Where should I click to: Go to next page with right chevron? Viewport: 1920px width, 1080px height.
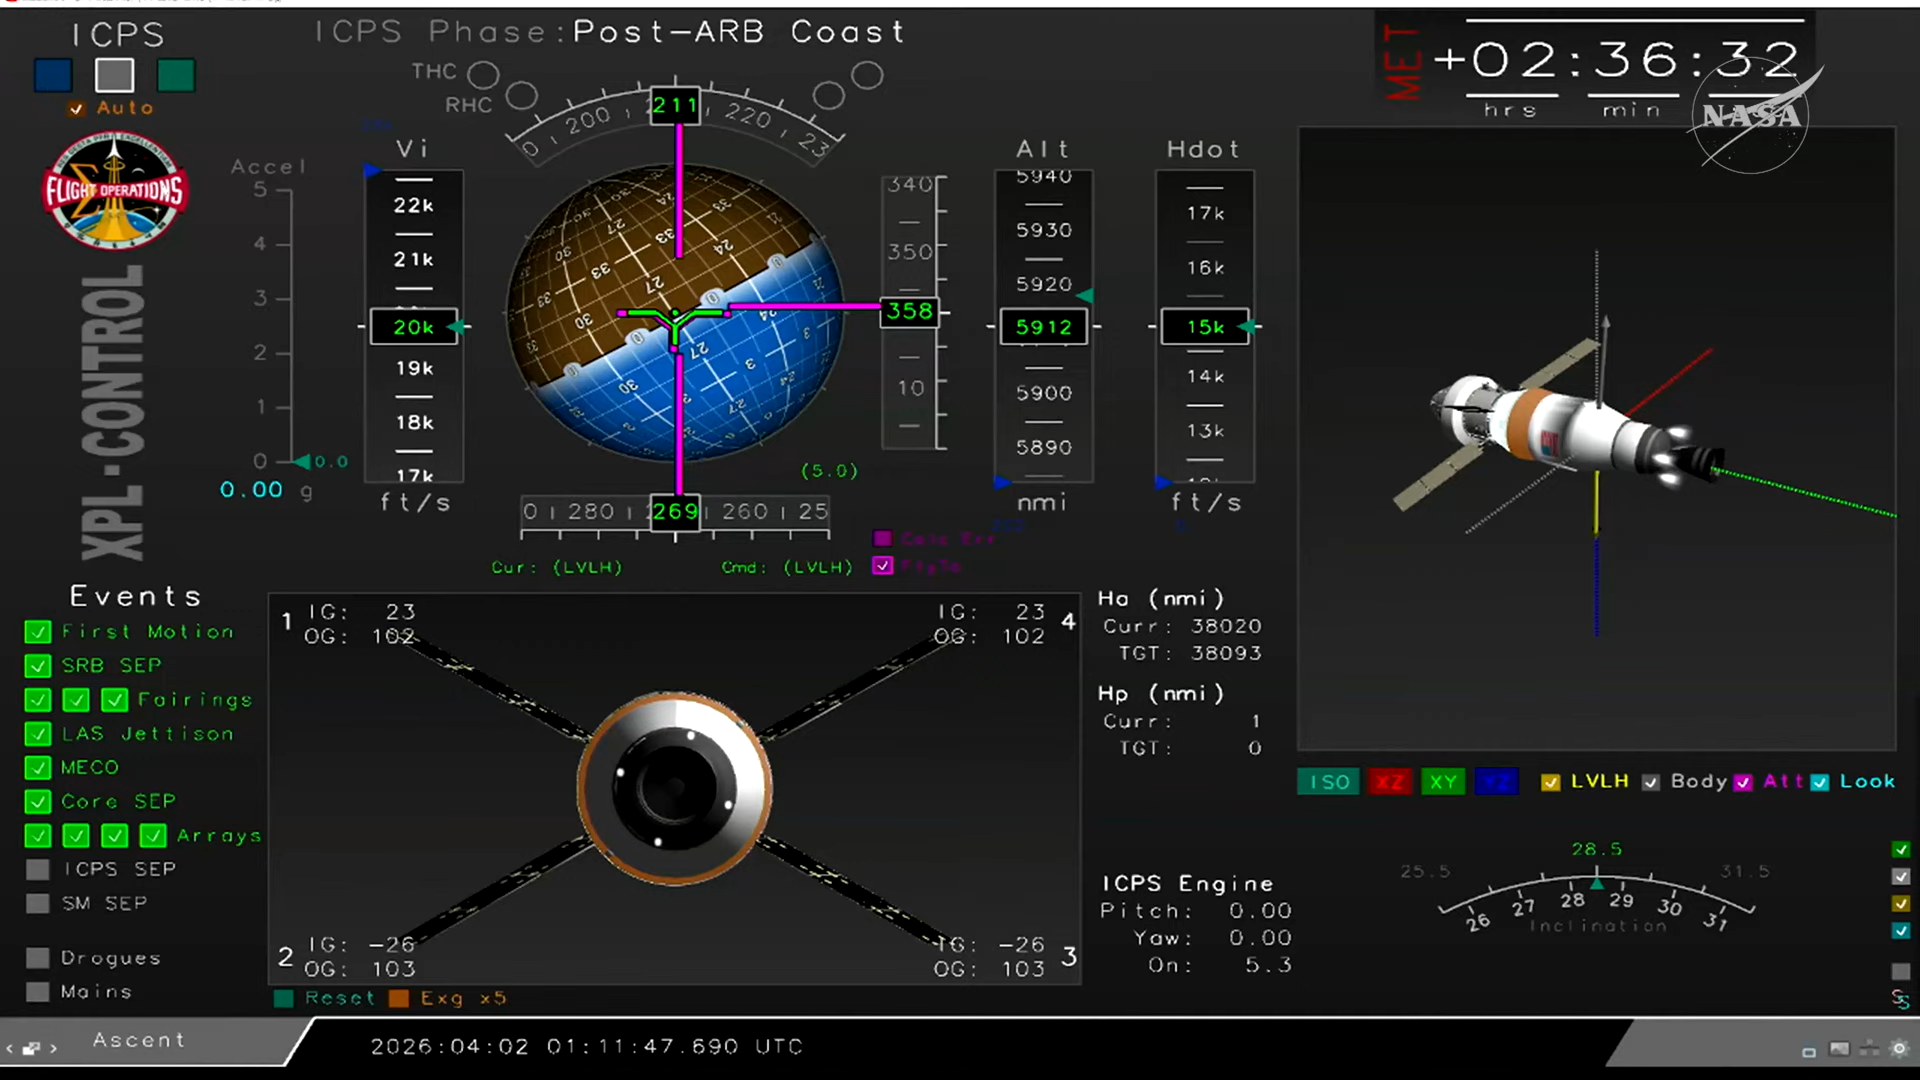tap(53, 1048)
